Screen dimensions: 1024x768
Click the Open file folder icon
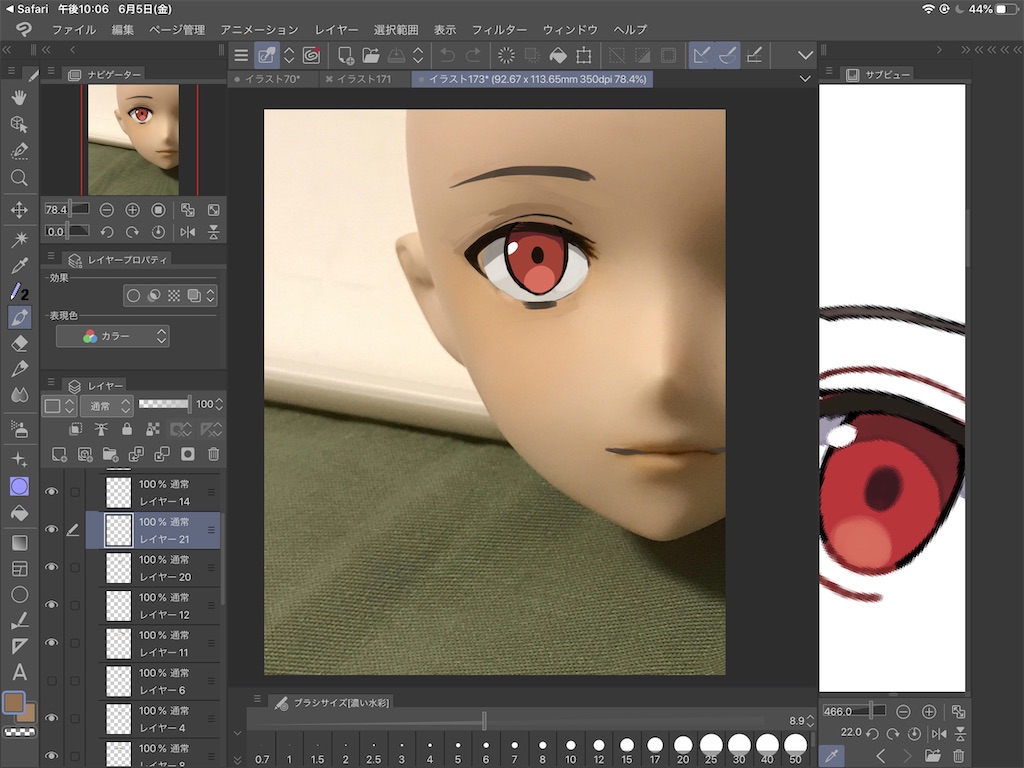tap(371, 56)
